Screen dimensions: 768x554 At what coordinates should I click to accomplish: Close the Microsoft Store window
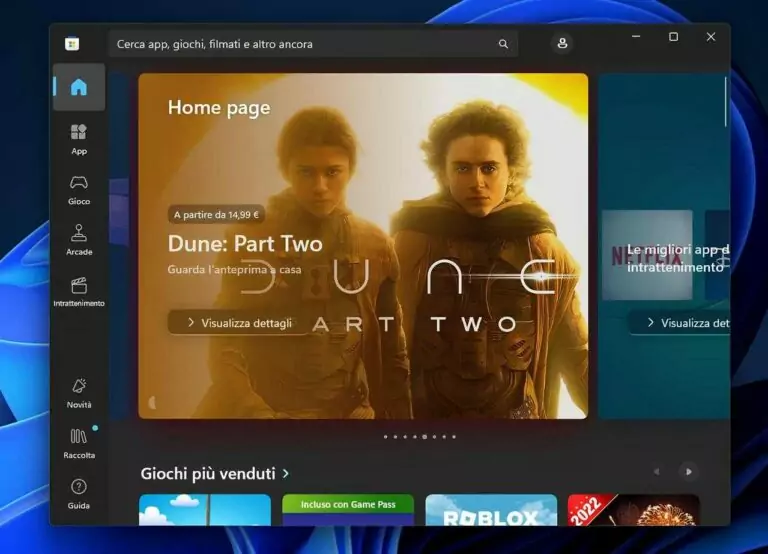pyautogui.click(x=711, y=37)
